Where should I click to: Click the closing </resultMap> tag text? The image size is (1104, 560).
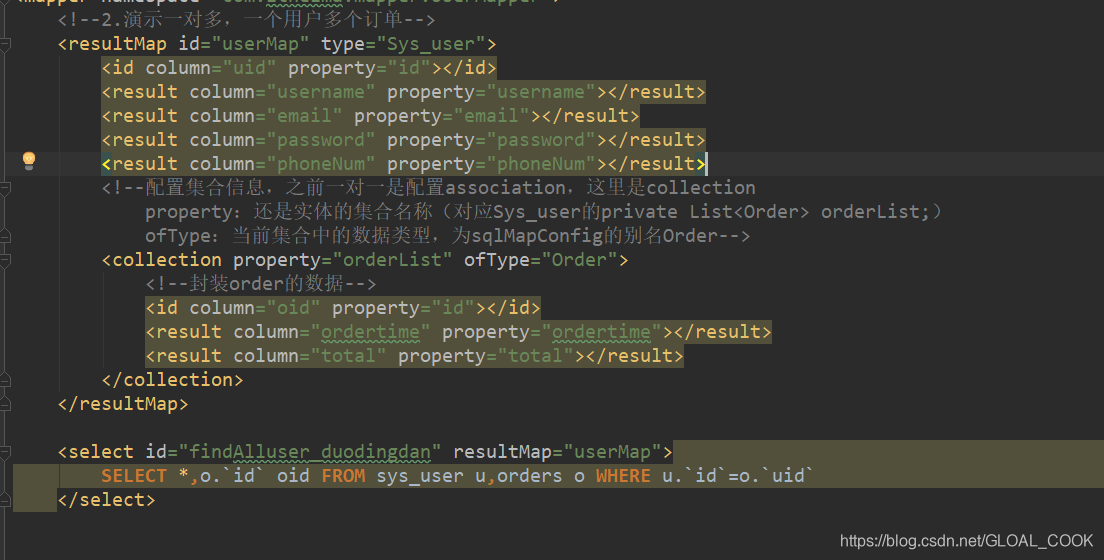click(x=123, y=404)
